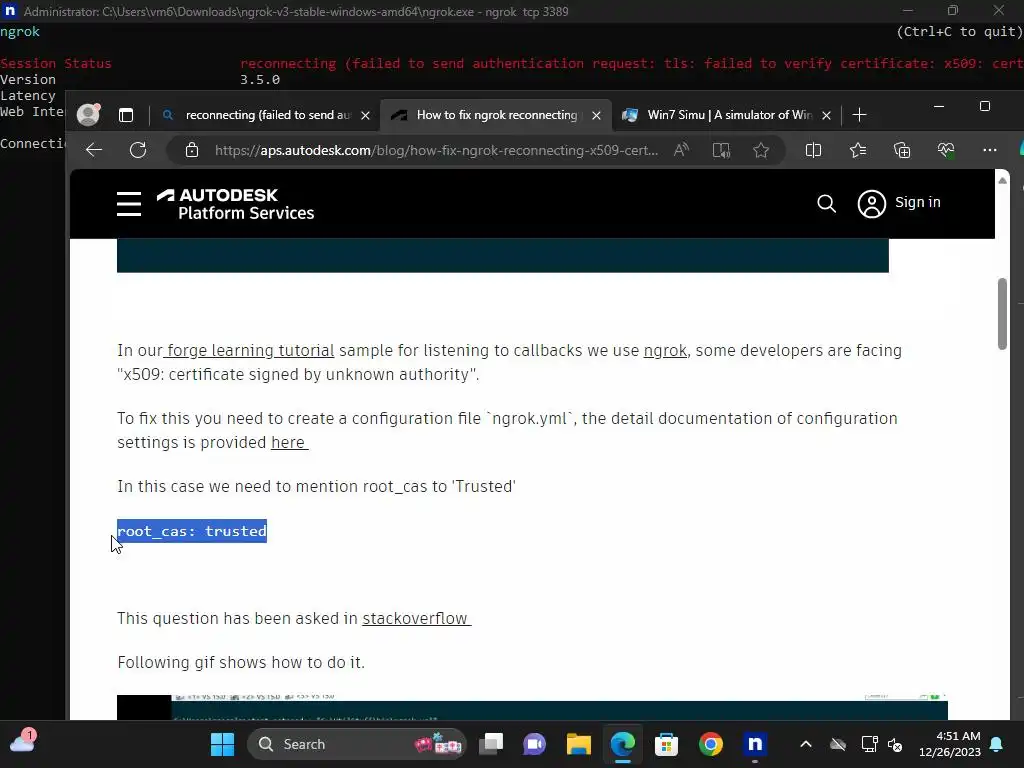
Task: Click the page vertical scrollbar thumb
Action: (x=1002, y=314)
